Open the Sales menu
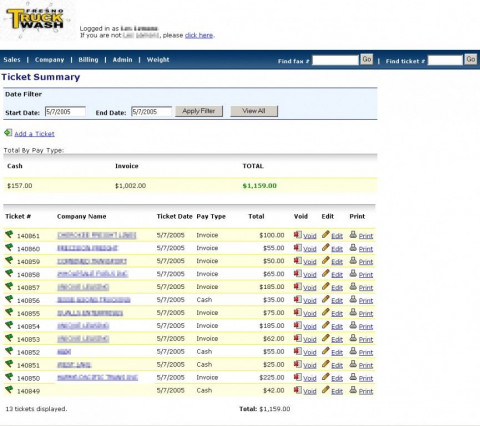 [12, 60]
